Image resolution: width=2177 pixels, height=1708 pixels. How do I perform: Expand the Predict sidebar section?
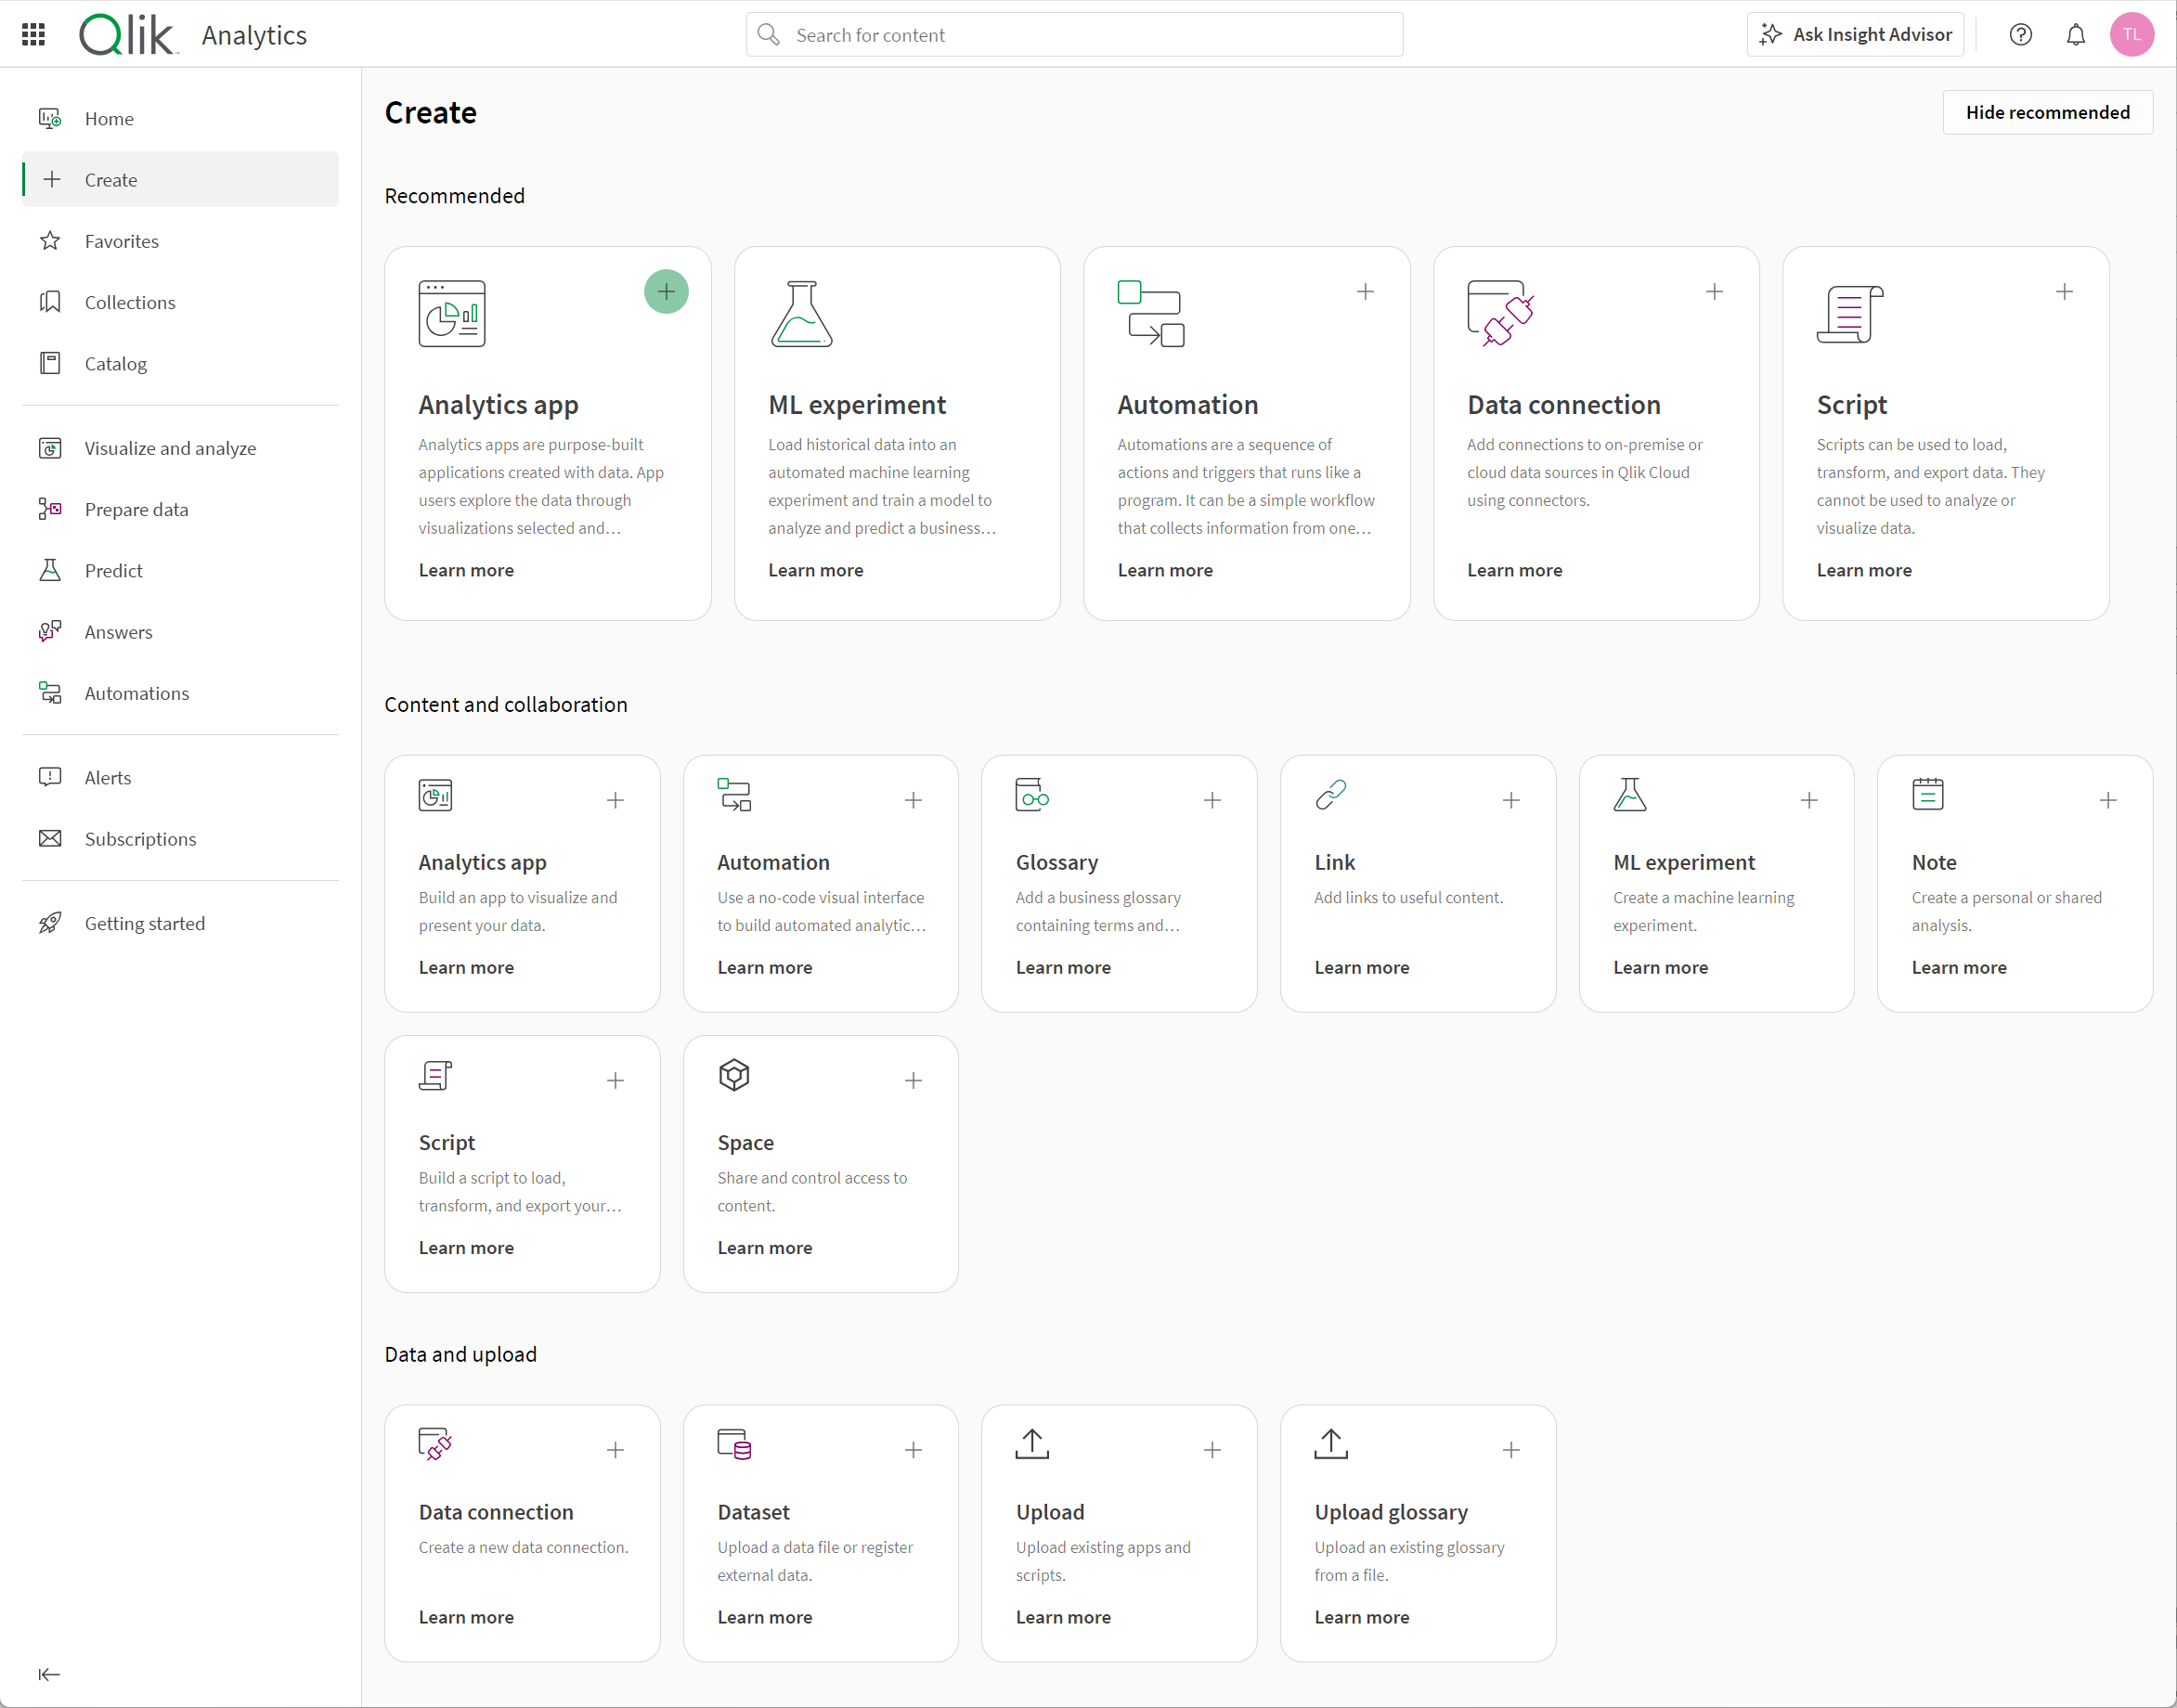(113, 569)
